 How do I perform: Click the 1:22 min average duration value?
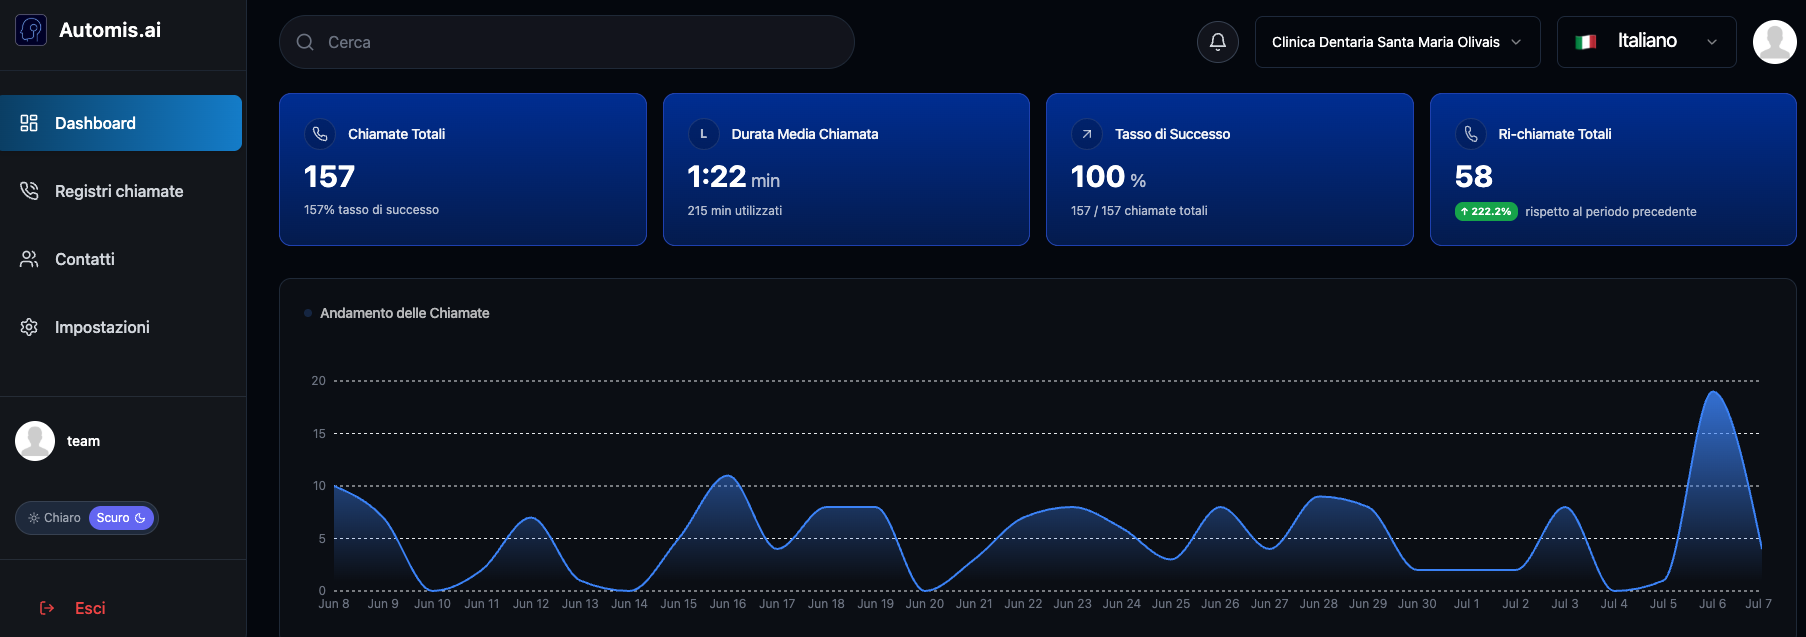[x=734, y=177]
